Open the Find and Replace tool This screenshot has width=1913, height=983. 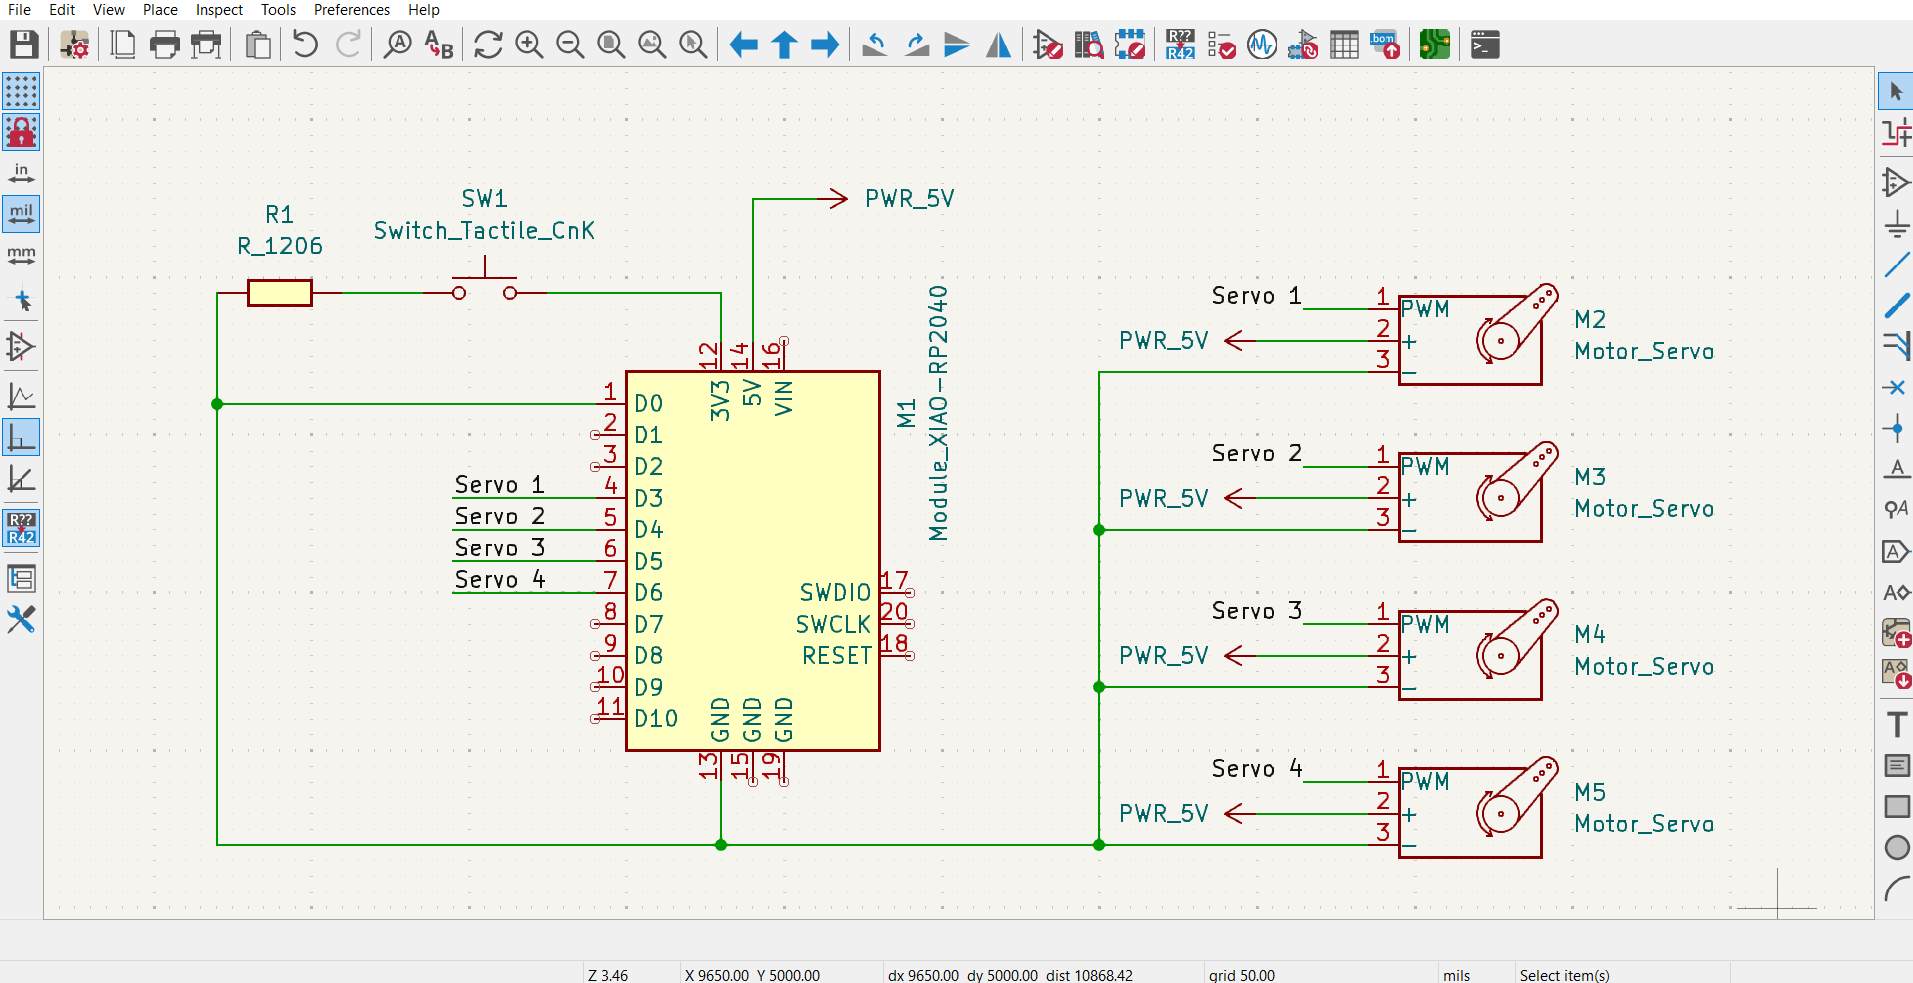point(439,45)
